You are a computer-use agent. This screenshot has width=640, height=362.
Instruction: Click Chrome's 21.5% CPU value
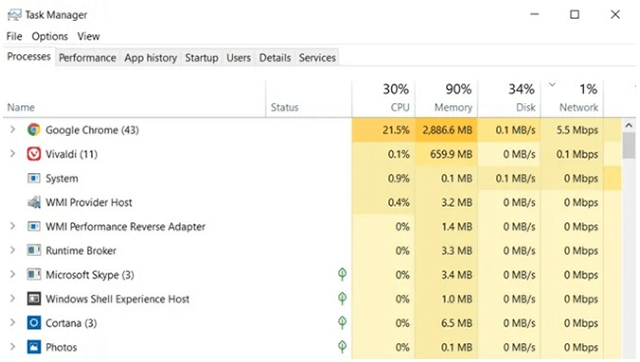tap(396, 130)
